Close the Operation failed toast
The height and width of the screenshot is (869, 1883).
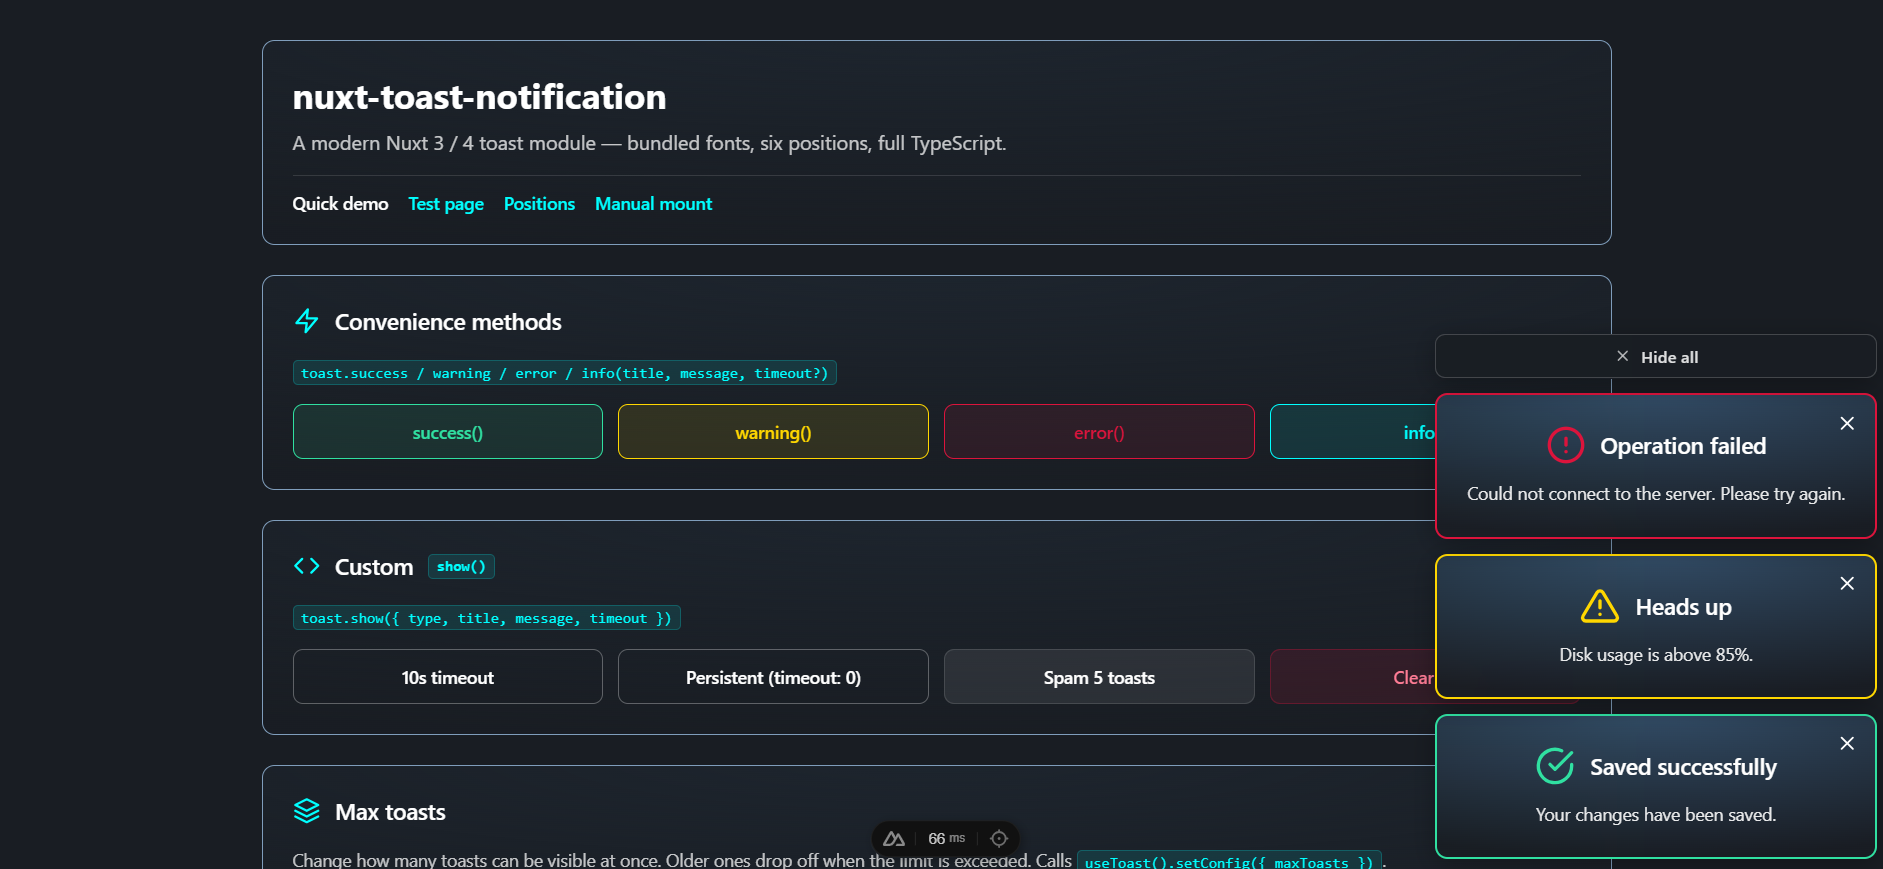click(1847, 423)
